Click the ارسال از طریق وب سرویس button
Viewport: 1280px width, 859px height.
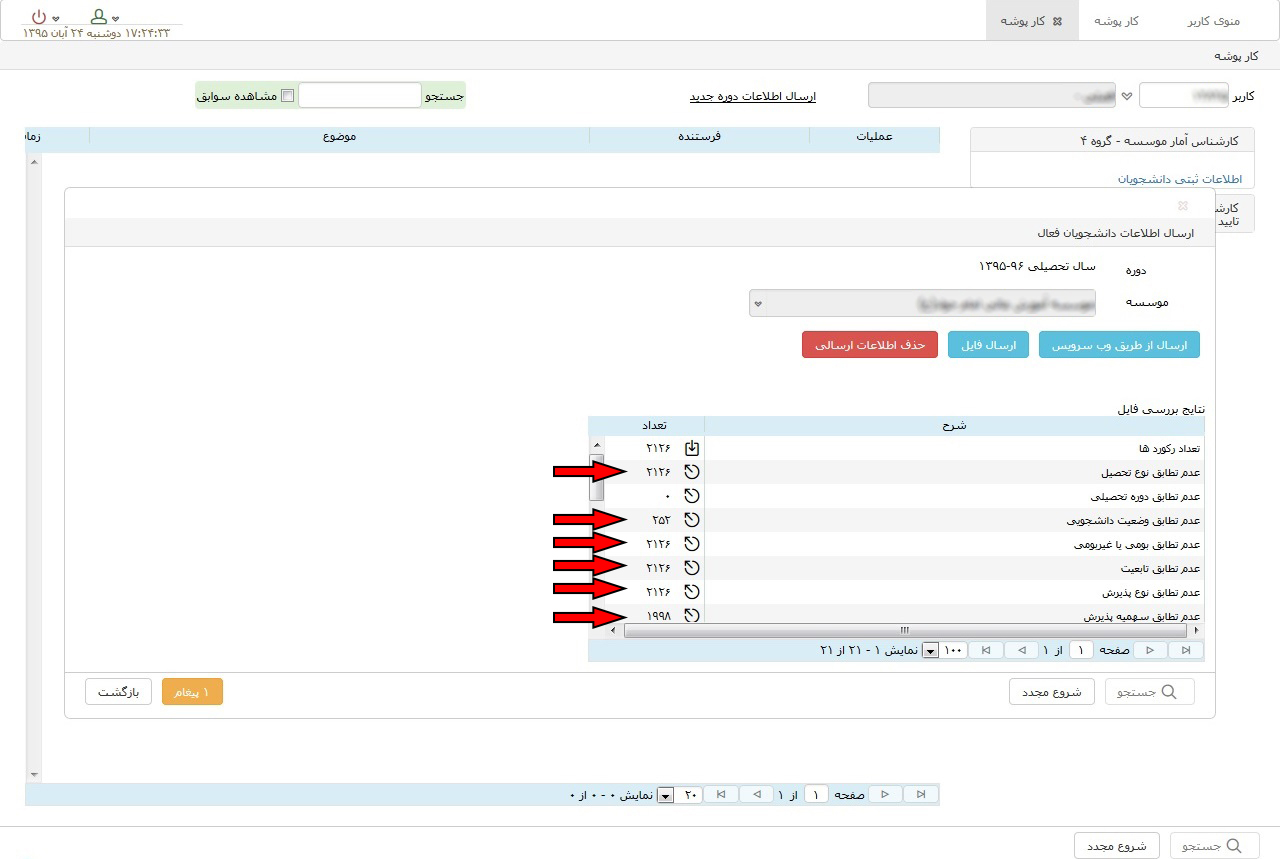(x=1119, y=345)
